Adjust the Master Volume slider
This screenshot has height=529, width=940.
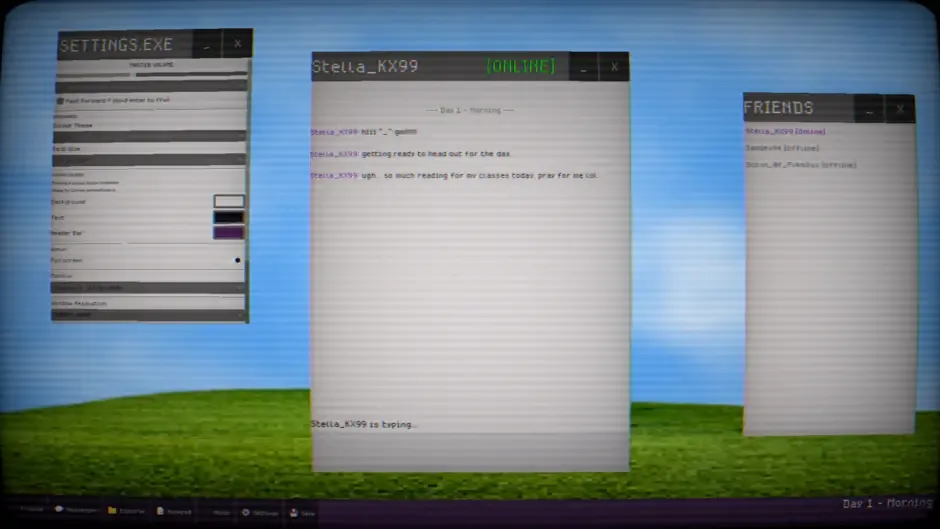pyautogui.click(x=151, y=75)
